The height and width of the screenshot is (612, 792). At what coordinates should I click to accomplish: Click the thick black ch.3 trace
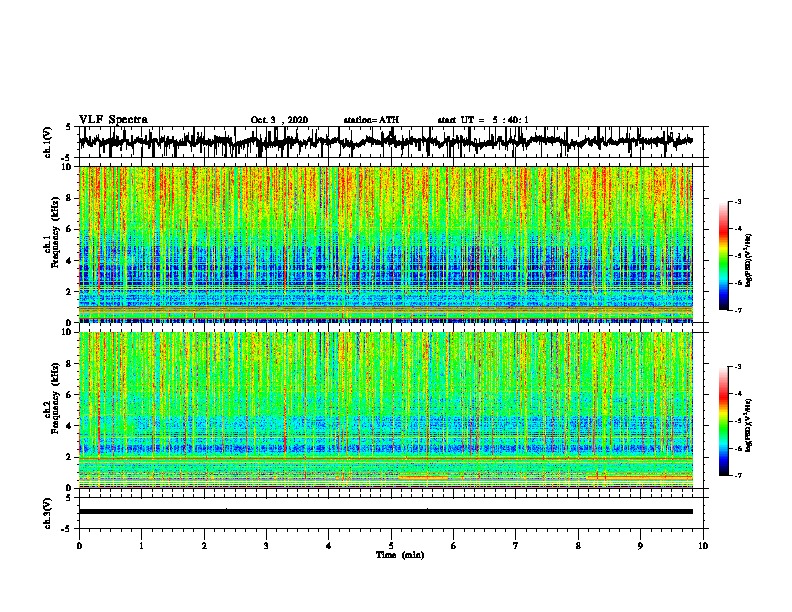pos(386,512)
